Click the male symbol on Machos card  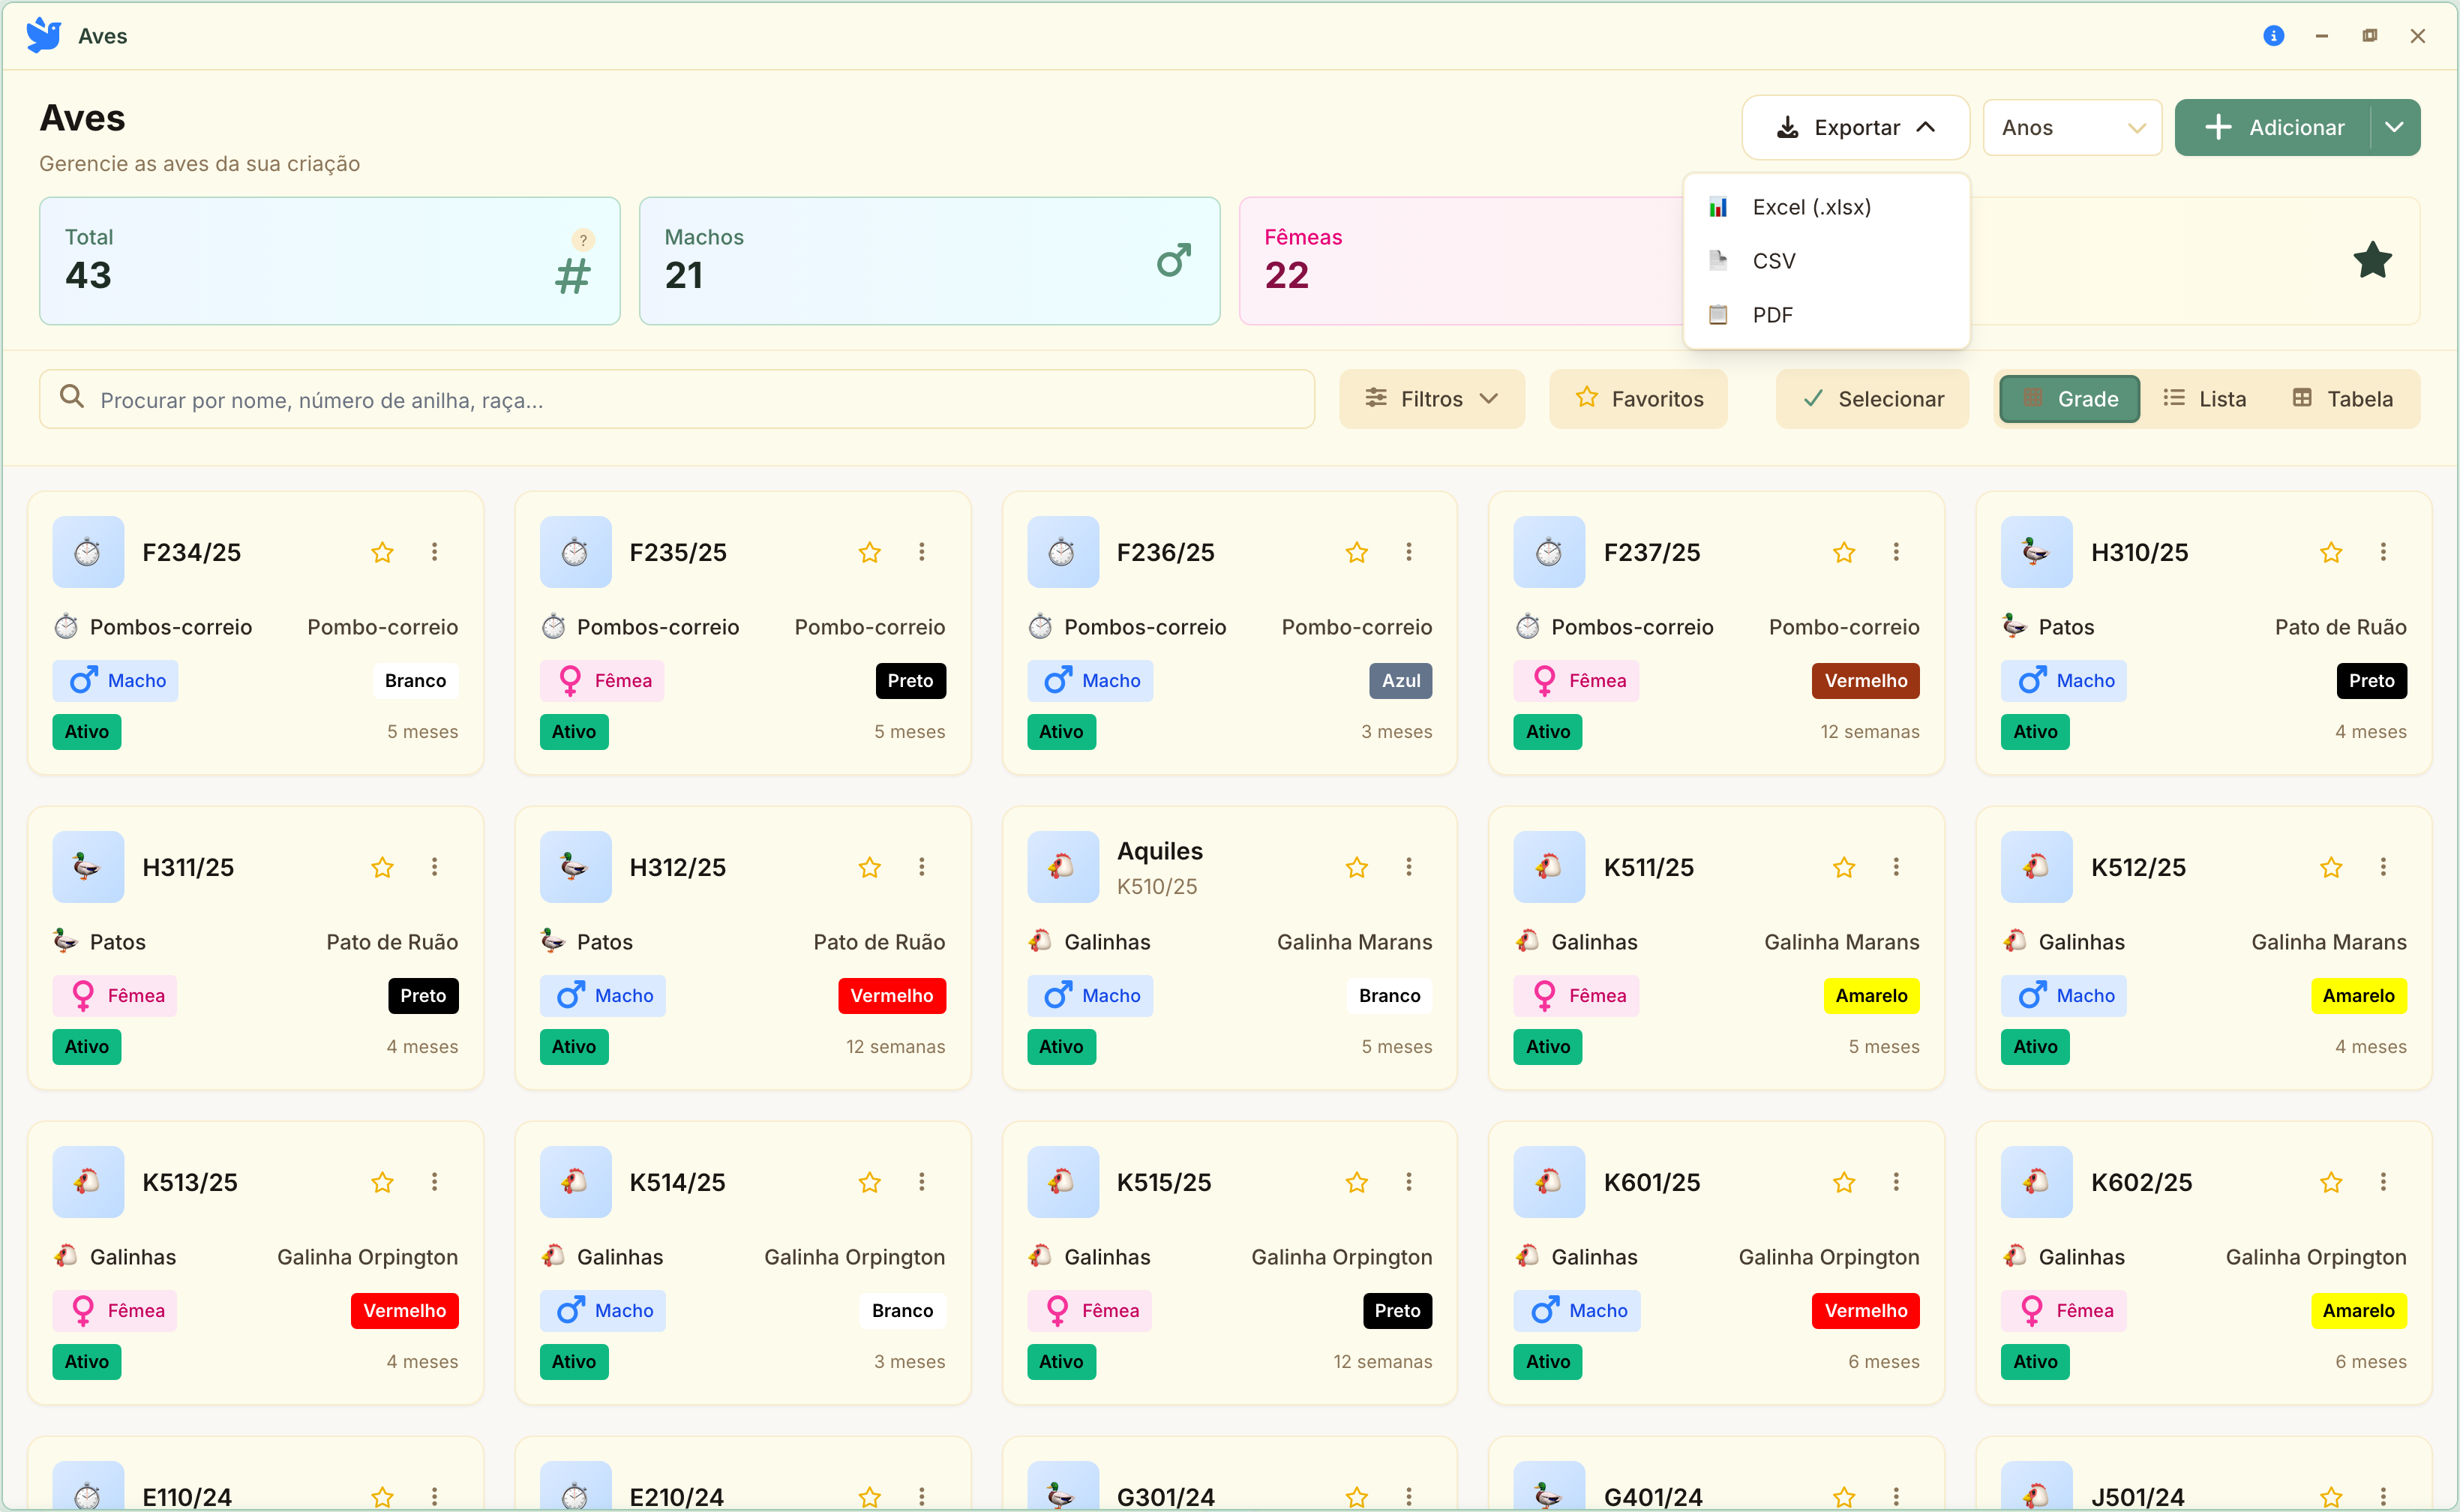[1174, 261]
